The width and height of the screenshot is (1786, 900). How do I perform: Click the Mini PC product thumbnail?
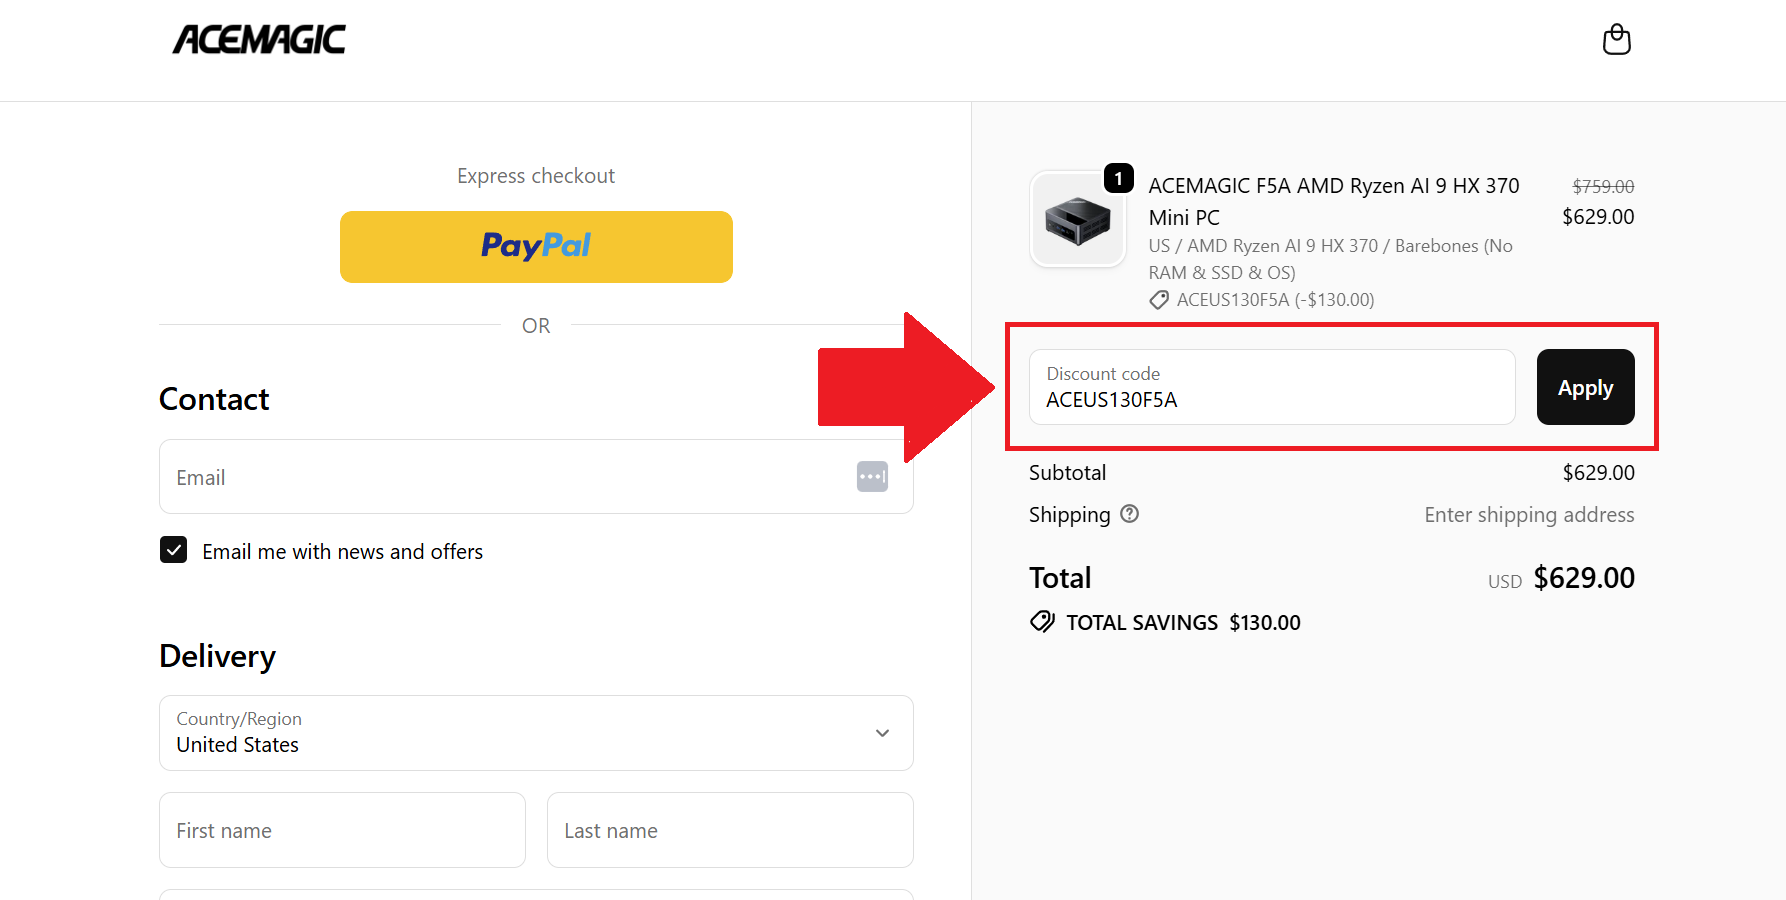1078,219
